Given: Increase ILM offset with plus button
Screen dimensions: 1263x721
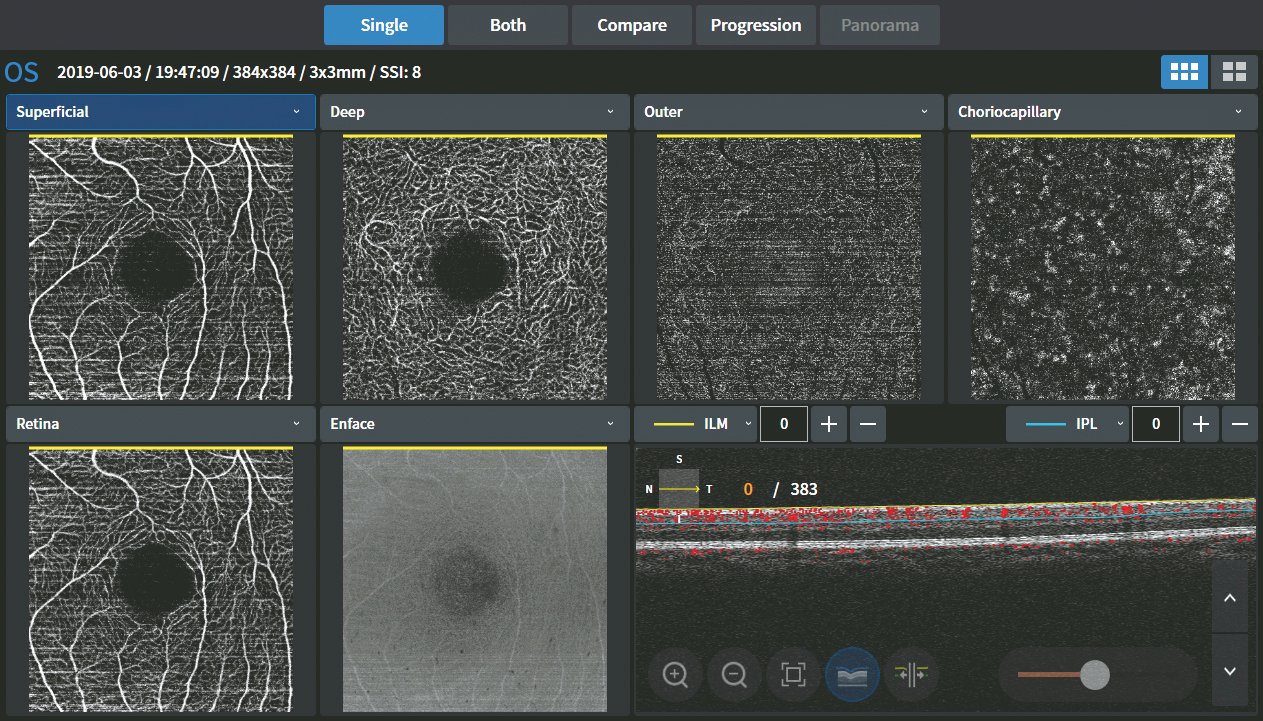Looking at the screenshot, I should coord(828,424).
